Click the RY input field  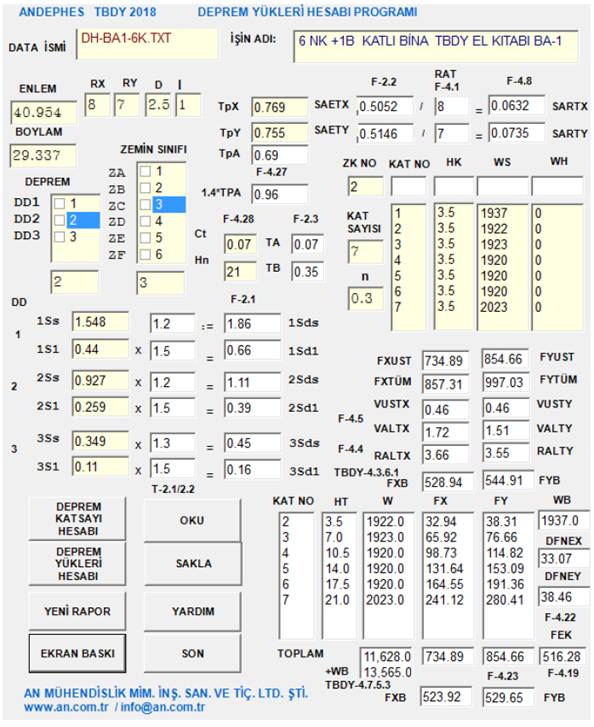pyautogui.click(x=127, y=105)
